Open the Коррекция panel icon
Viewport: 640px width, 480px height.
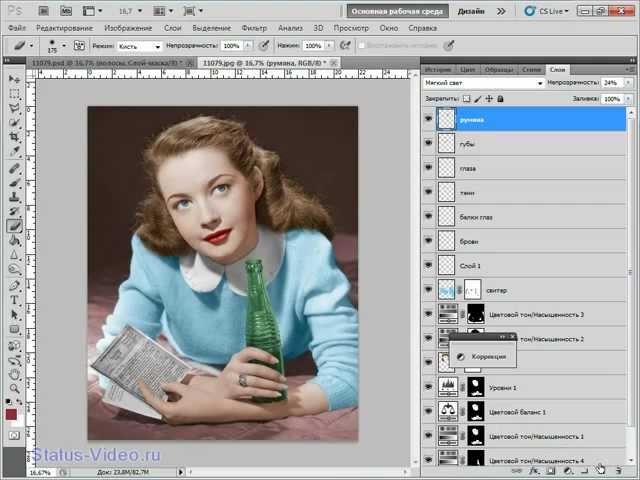click(460, 356)
